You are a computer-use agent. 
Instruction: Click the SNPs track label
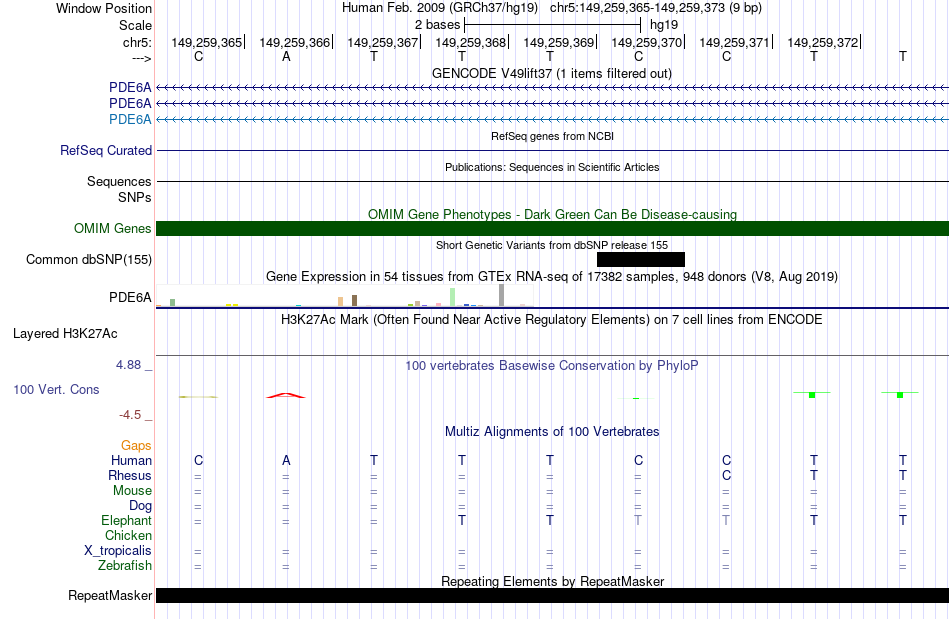point(135,197)
